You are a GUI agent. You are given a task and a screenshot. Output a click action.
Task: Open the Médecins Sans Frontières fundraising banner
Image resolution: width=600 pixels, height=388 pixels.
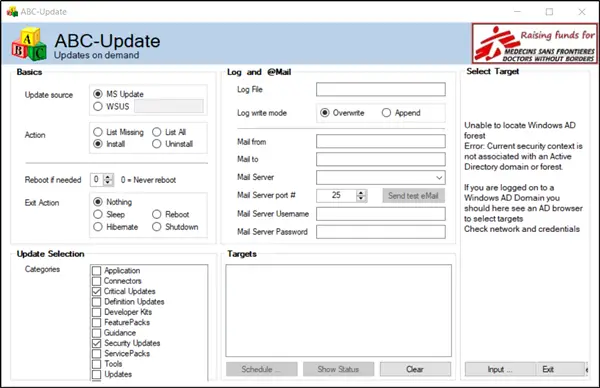point(535,43)
